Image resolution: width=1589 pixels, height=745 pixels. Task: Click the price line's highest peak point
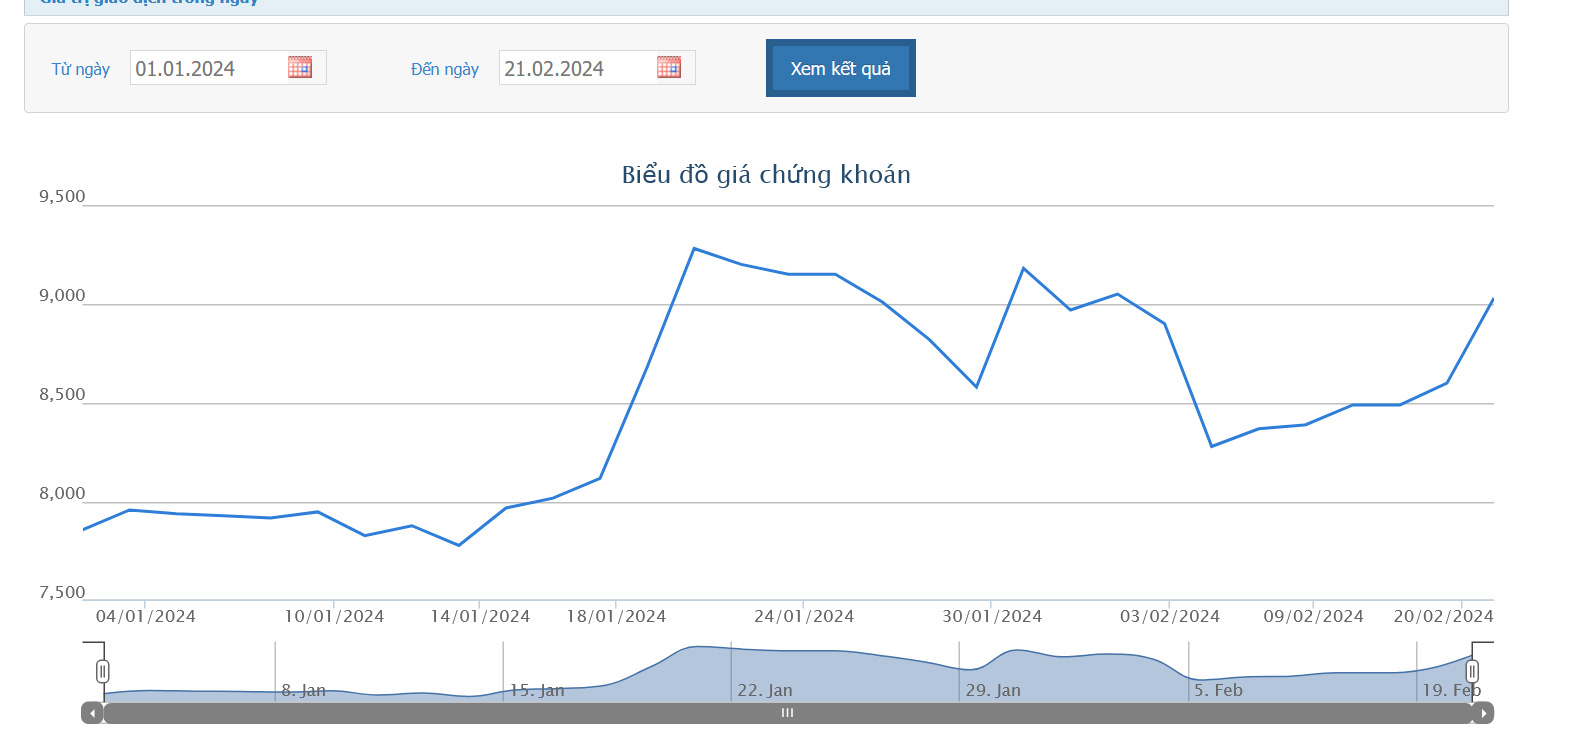pos(694,248)
